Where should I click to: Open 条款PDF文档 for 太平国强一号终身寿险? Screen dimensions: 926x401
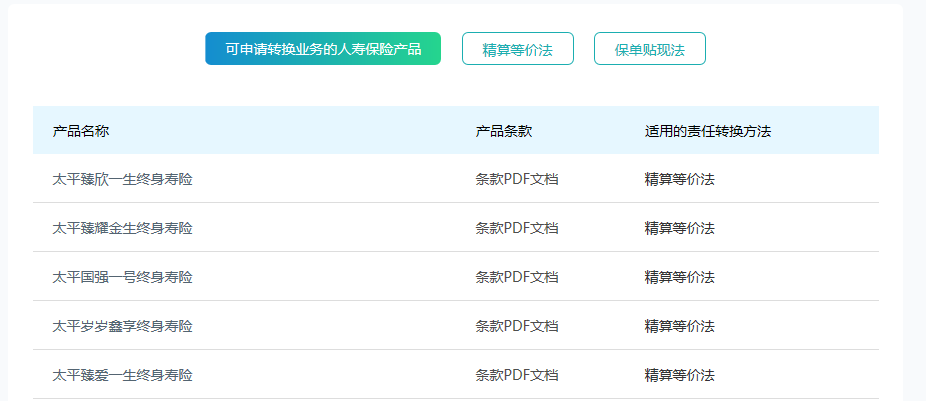pyautogui.click(x=516, y=277)
